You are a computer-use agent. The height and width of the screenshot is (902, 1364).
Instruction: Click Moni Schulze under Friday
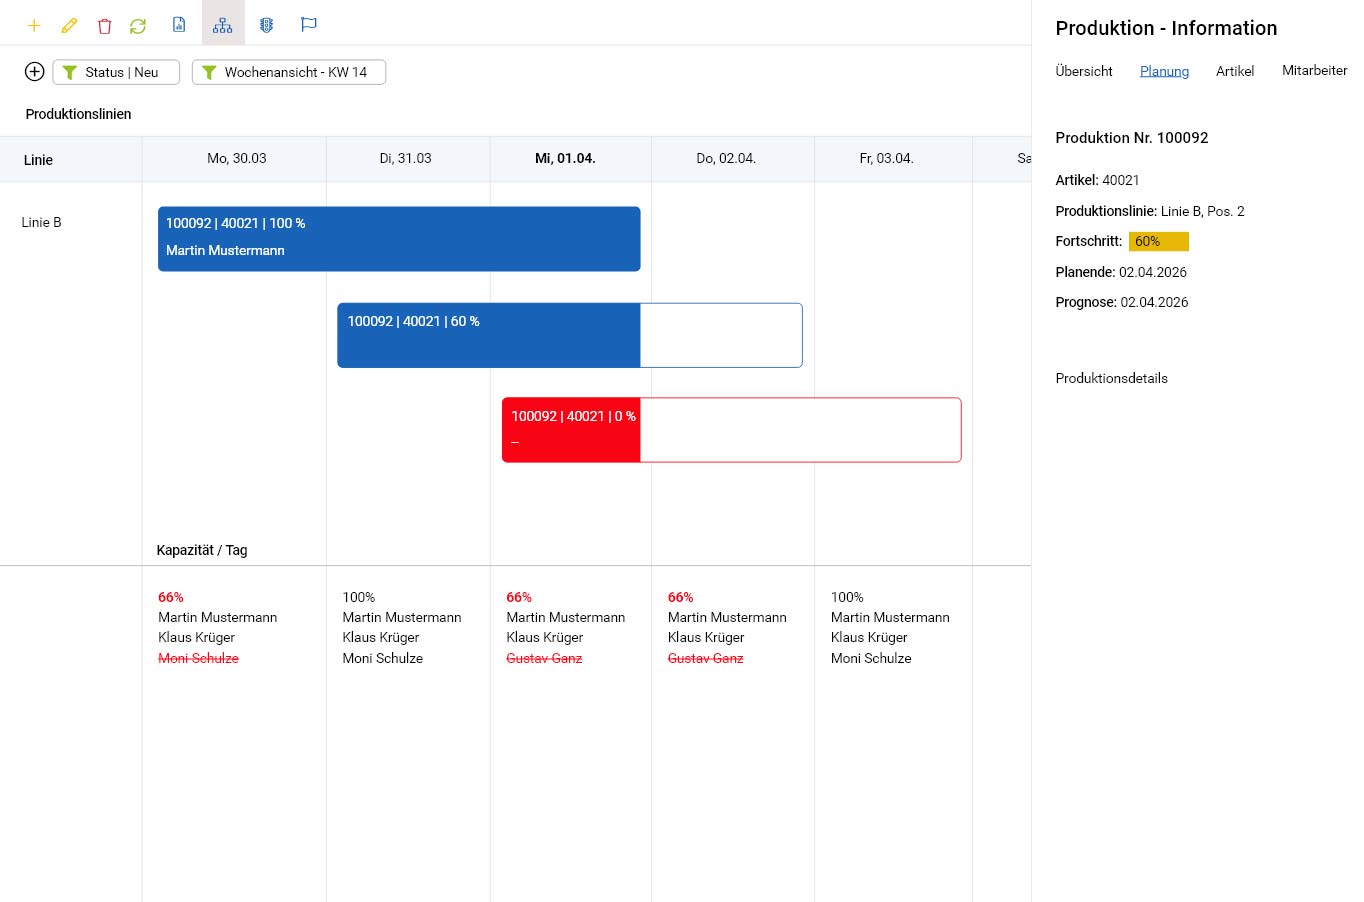click(871, 658)
